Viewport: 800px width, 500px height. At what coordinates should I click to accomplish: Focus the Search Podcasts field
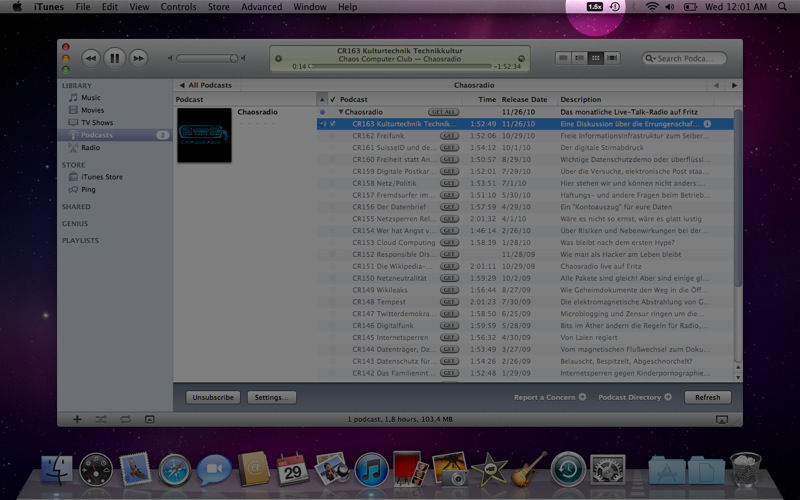tap(684, 59)
